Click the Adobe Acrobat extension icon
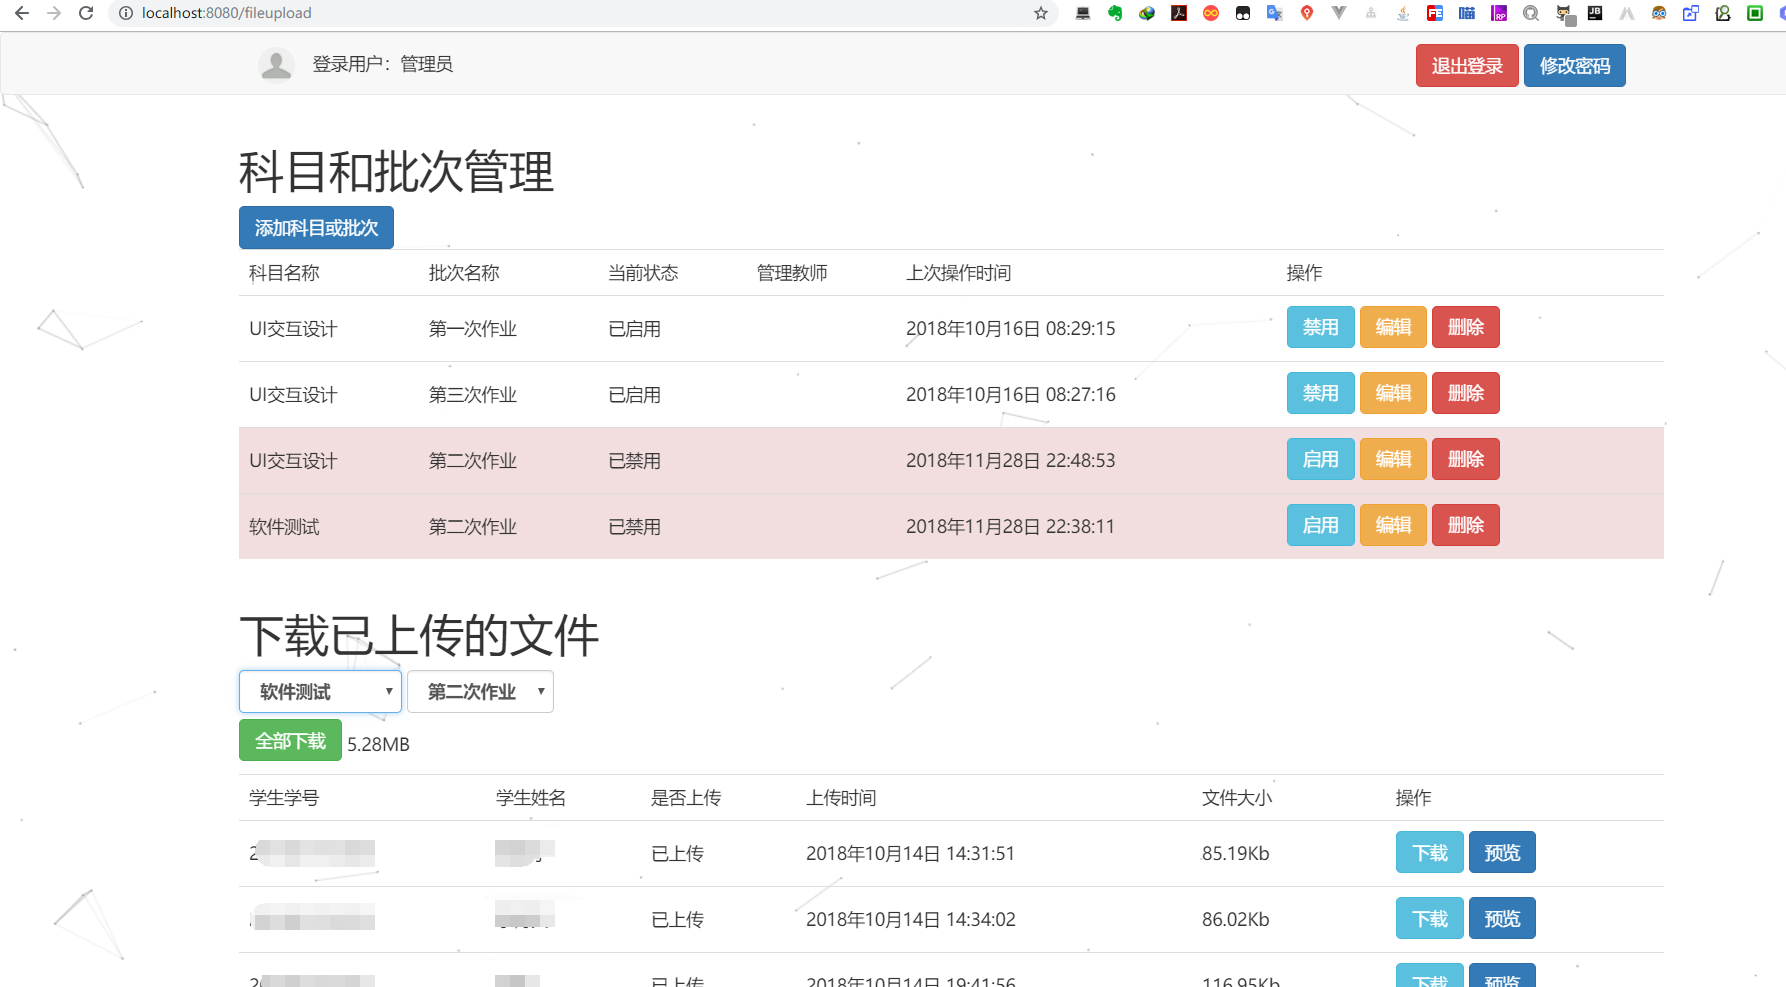The width and height of the screenshot is (1786, 987). click(x=1179, y=13)
